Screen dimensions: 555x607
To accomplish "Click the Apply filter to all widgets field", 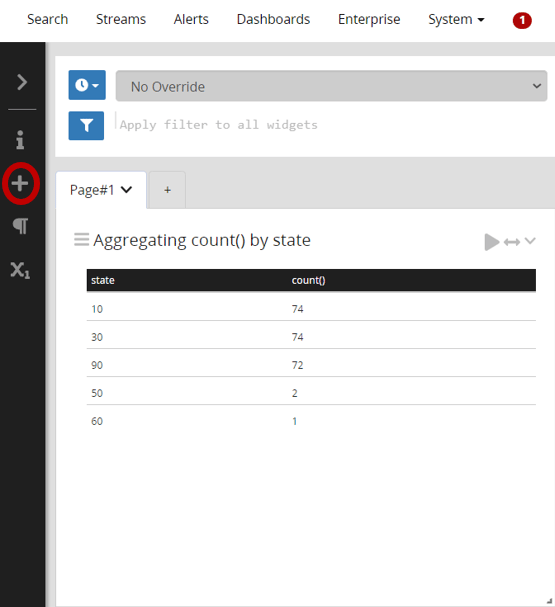I will coord(333,125).
